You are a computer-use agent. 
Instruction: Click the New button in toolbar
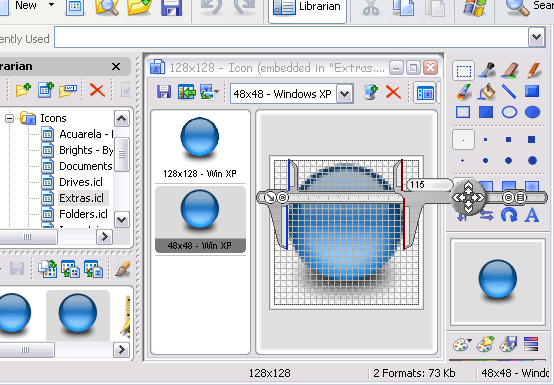coord(25,5)
